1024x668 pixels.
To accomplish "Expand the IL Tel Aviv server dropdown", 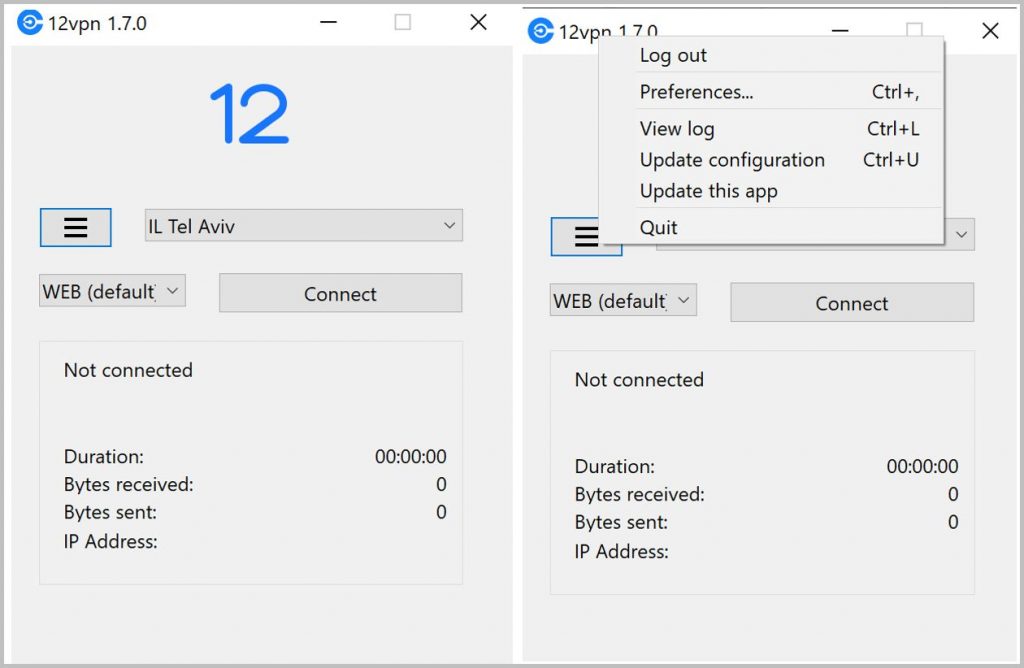I will pyautogui.click(x=302, y=225).
